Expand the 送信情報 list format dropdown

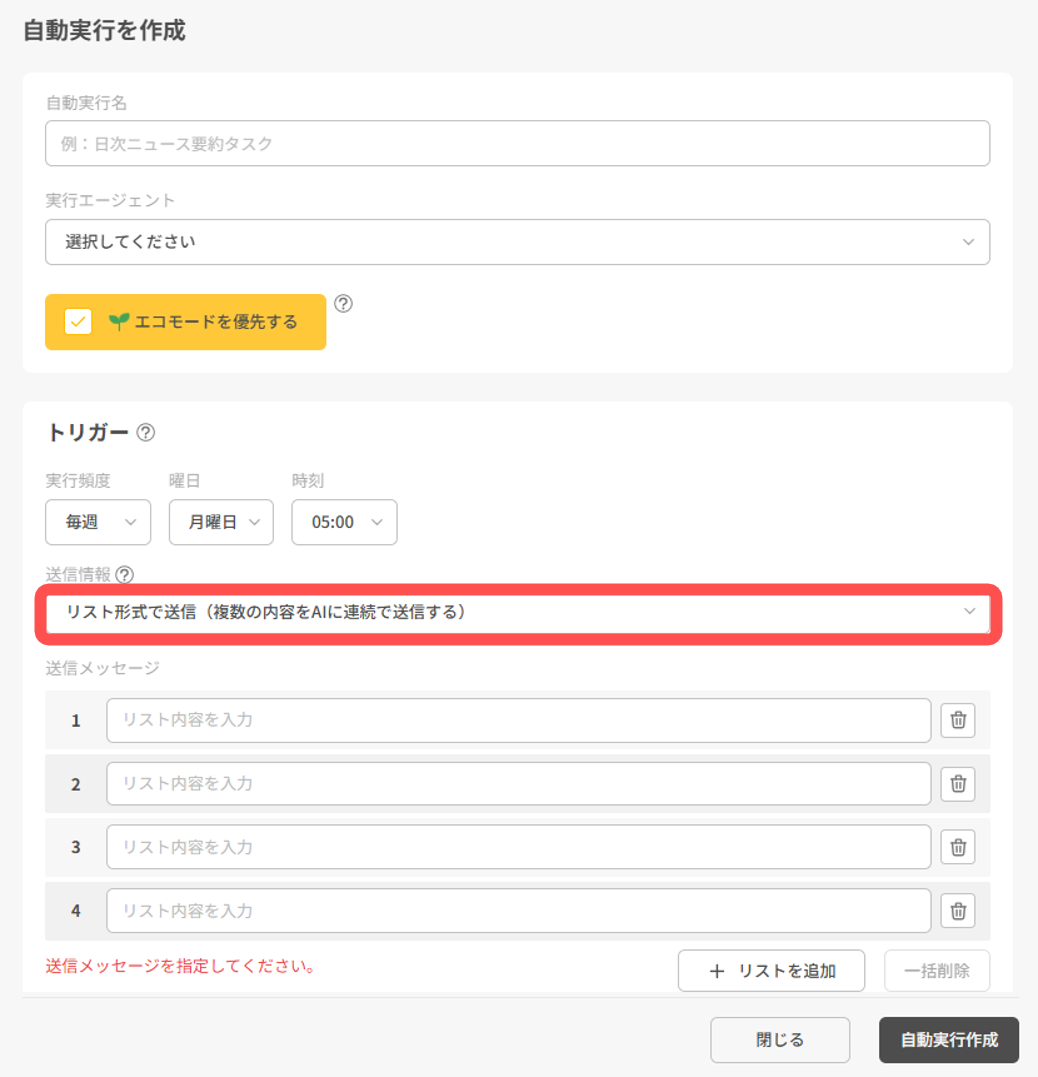click(x=517, y=613)
